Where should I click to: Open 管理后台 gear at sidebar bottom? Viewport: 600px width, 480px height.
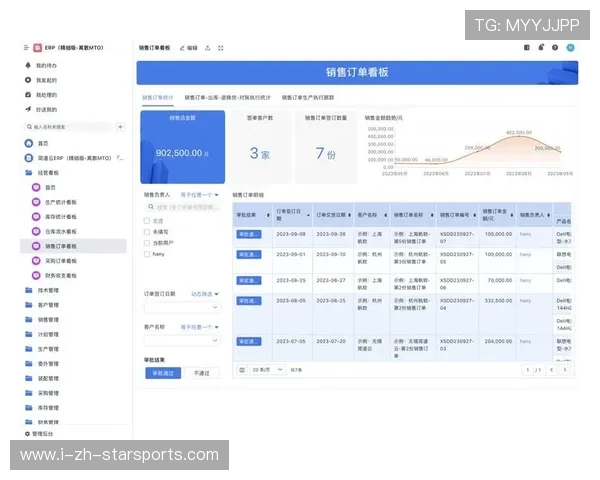tap(39, 434)
